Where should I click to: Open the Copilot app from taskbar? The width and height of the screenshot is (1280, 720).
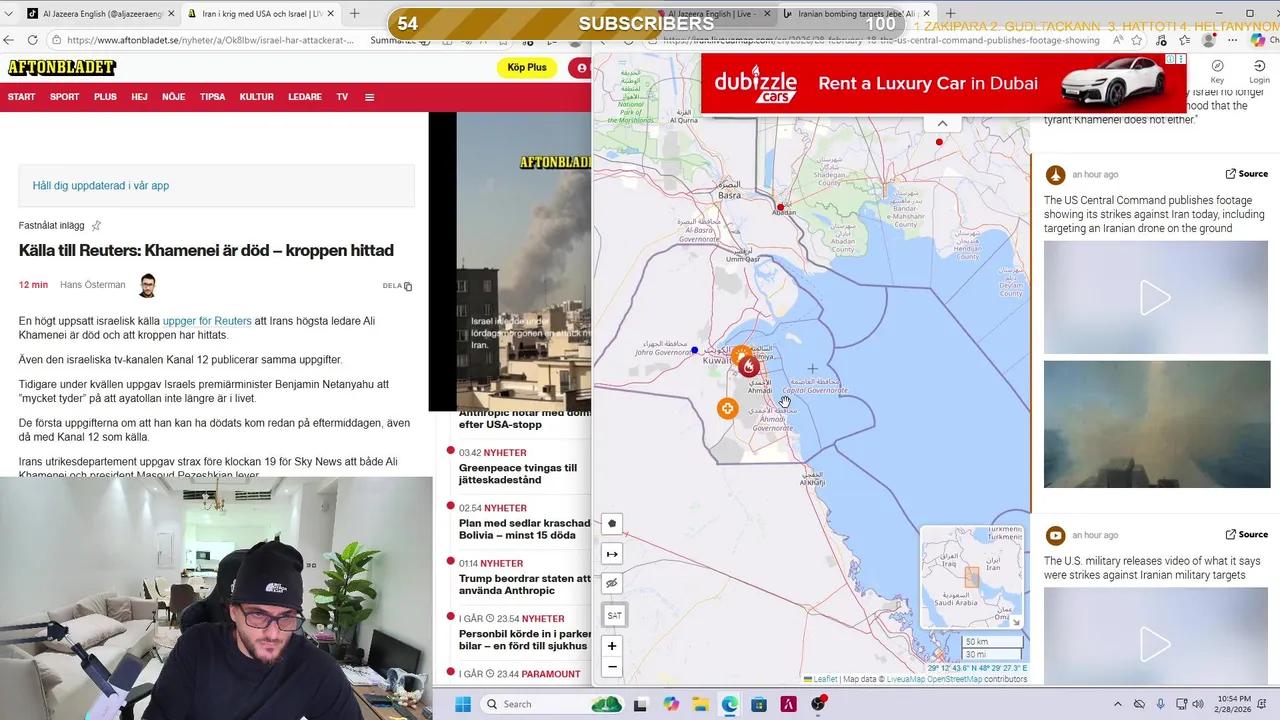pyautogui.click(x=670, y=704)
